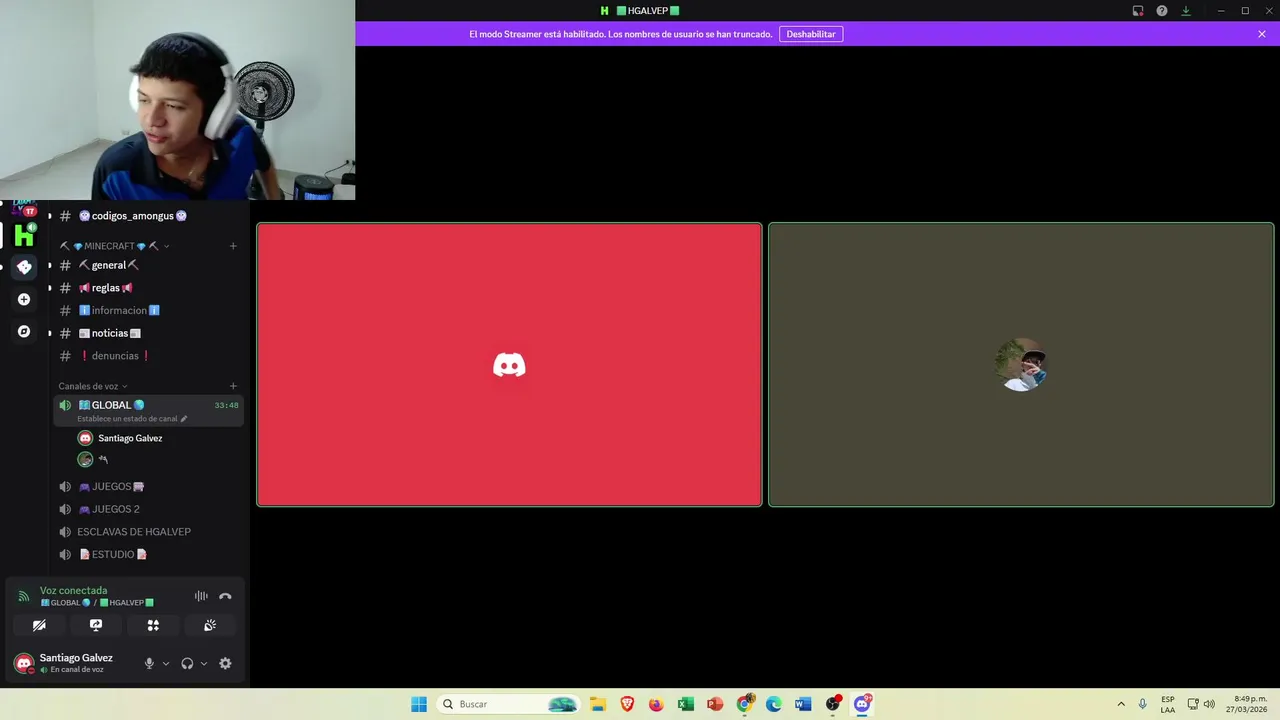This screenshot has height=720, width=1280.
Task: Toggle microphone mute
Action: (x=149, y=663)
